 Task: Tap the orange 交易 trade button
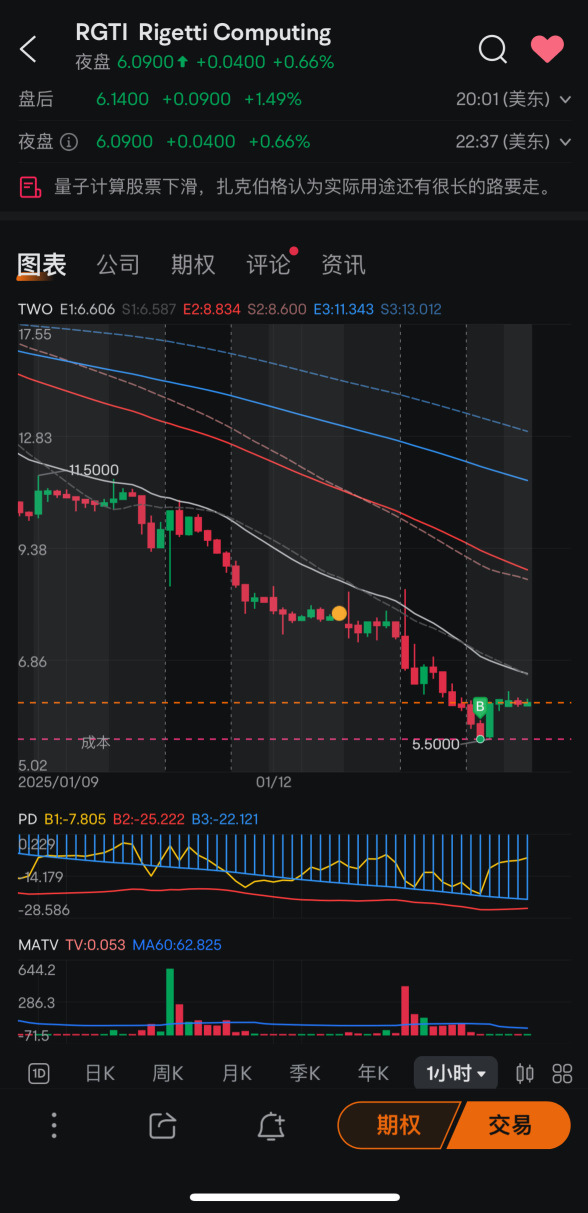pyautogui.click(x=510, y=1125)
